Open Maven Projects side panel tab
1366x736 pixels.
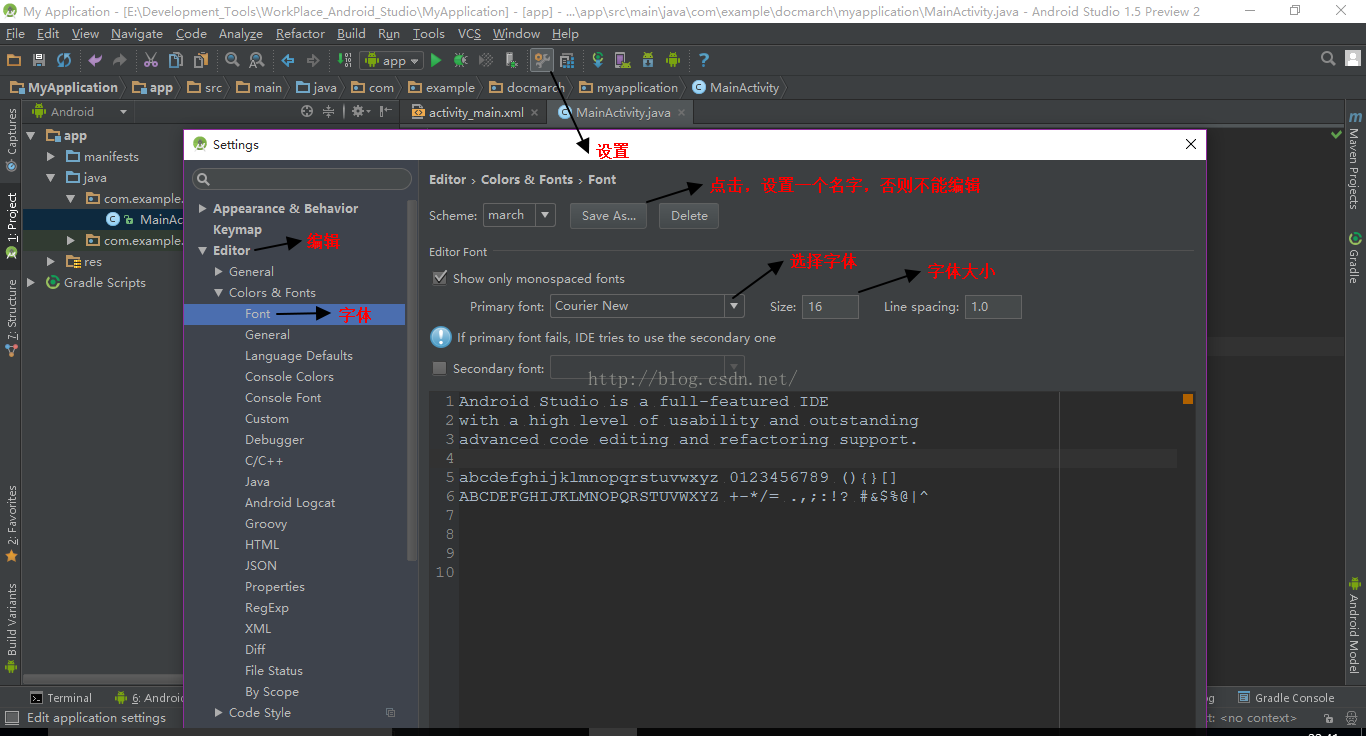coord(1355,160)
